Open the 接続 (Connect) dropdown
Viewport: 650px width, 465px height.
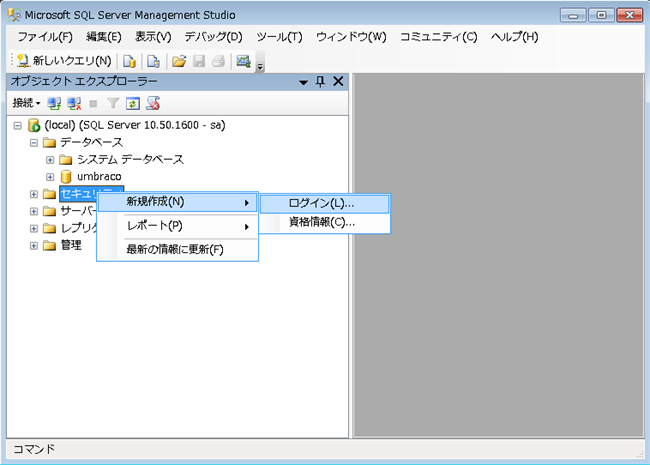26,103
